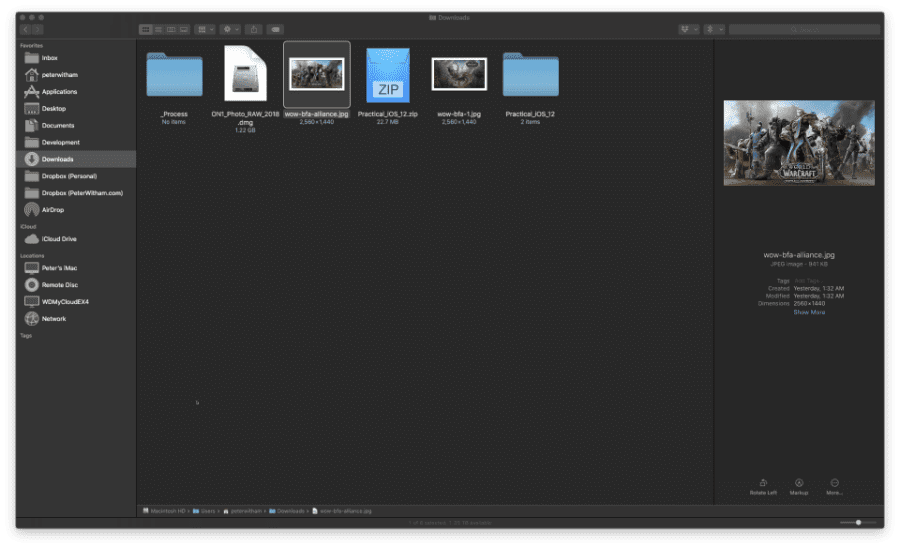The image size is (900, 548).
Task: Open Dropbox (PeterWitham.com) in the sidebar
Action: point(76,193)
